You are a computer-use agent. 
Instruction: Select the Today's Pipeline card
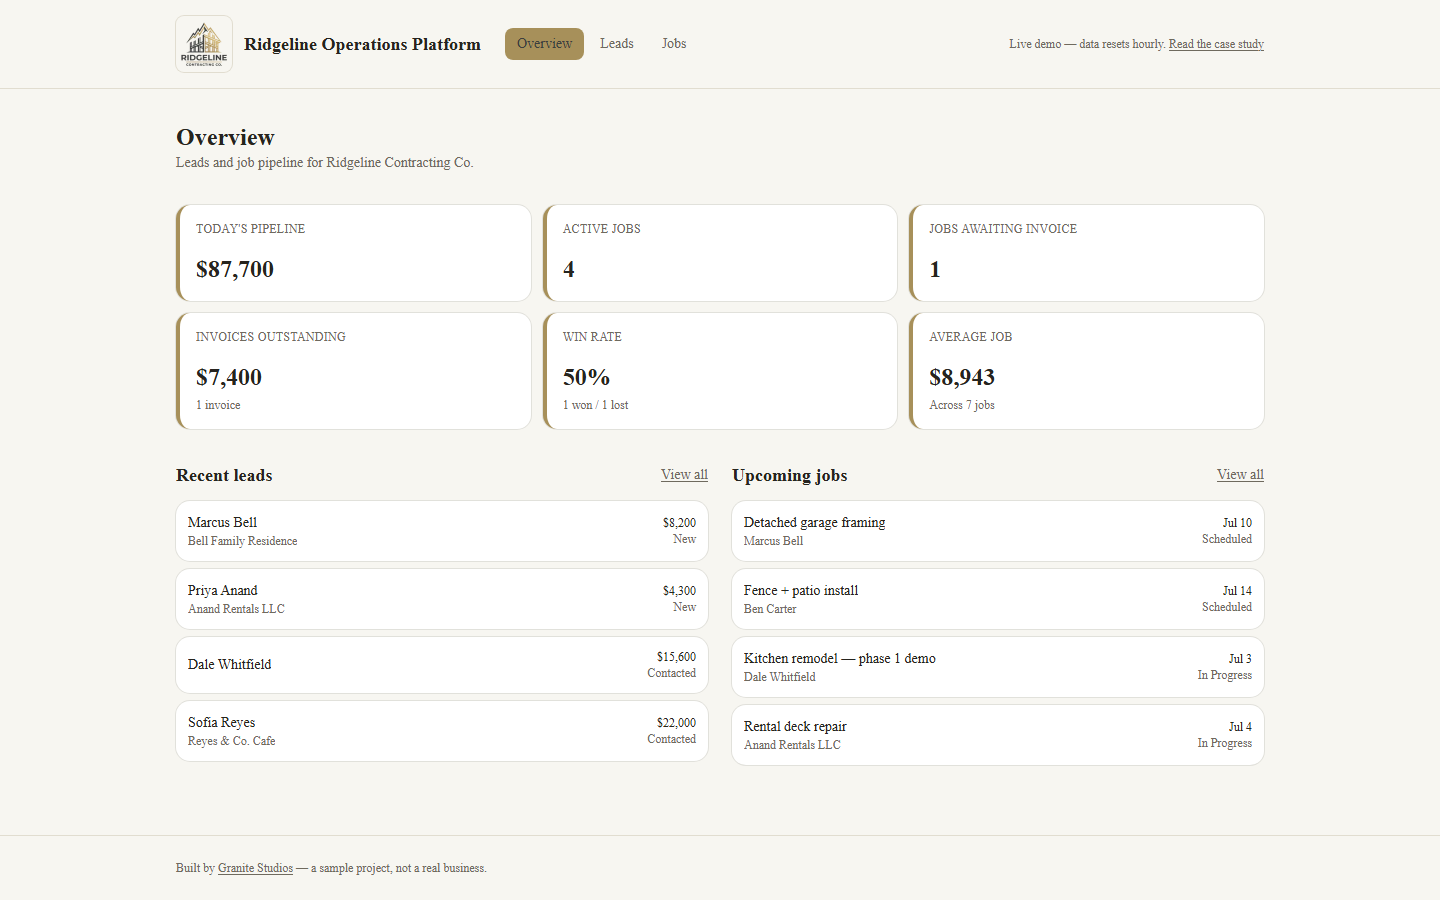[354, 253]
